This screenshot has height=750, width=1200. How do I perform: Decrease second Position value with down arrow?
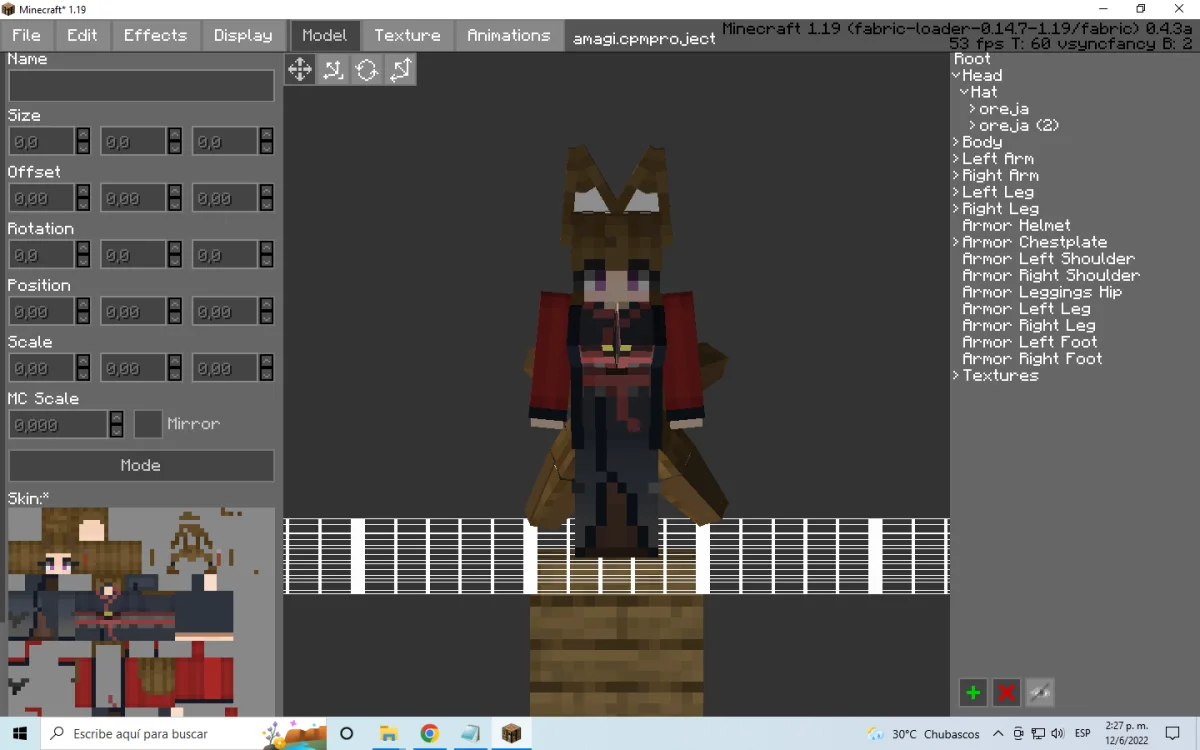coord(175,318)
